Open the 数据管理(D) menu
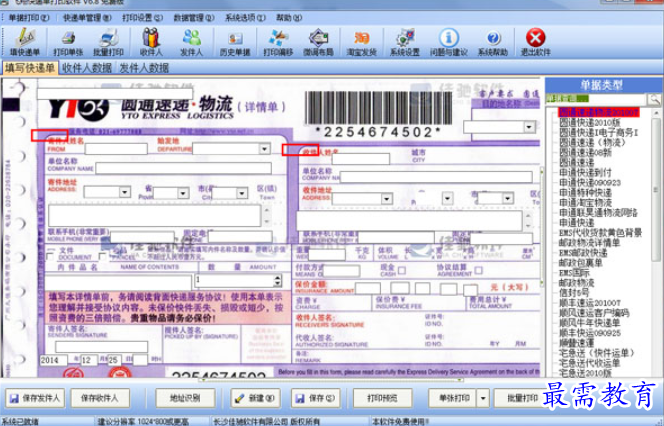This screenshot has height=426, width=664. (x=194, y=18)
